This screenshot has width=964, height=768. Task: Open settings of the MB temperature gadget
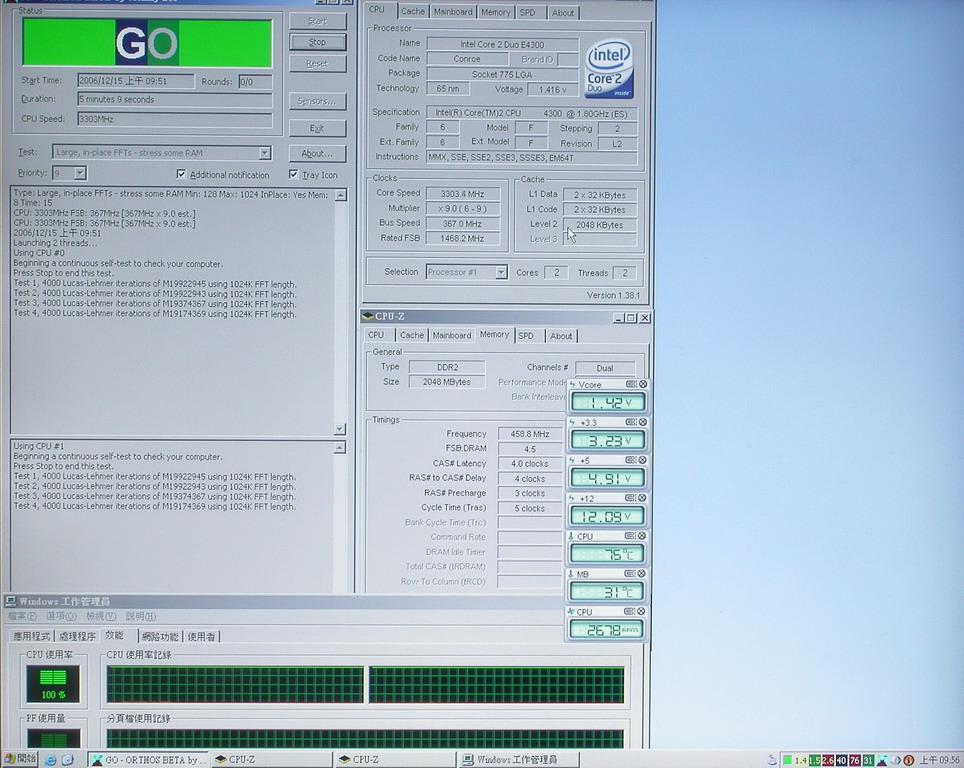[630, 574]
